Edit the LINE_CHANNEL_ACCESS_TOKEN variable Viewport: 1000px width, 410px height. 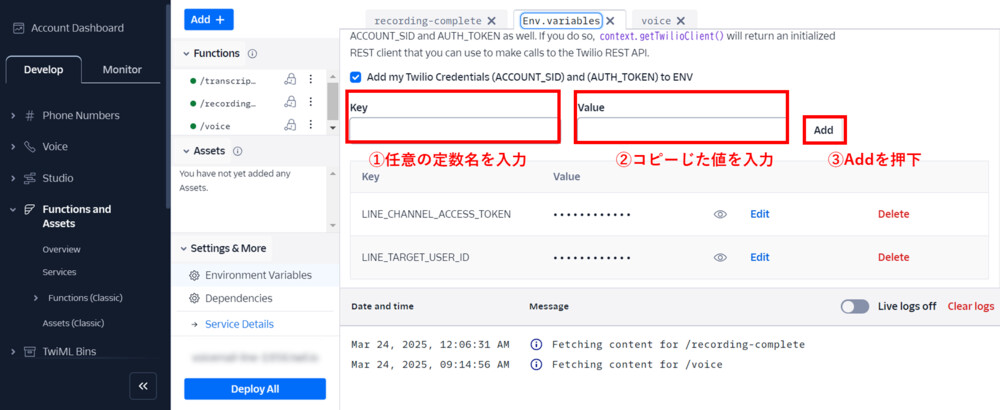(760, 214)
